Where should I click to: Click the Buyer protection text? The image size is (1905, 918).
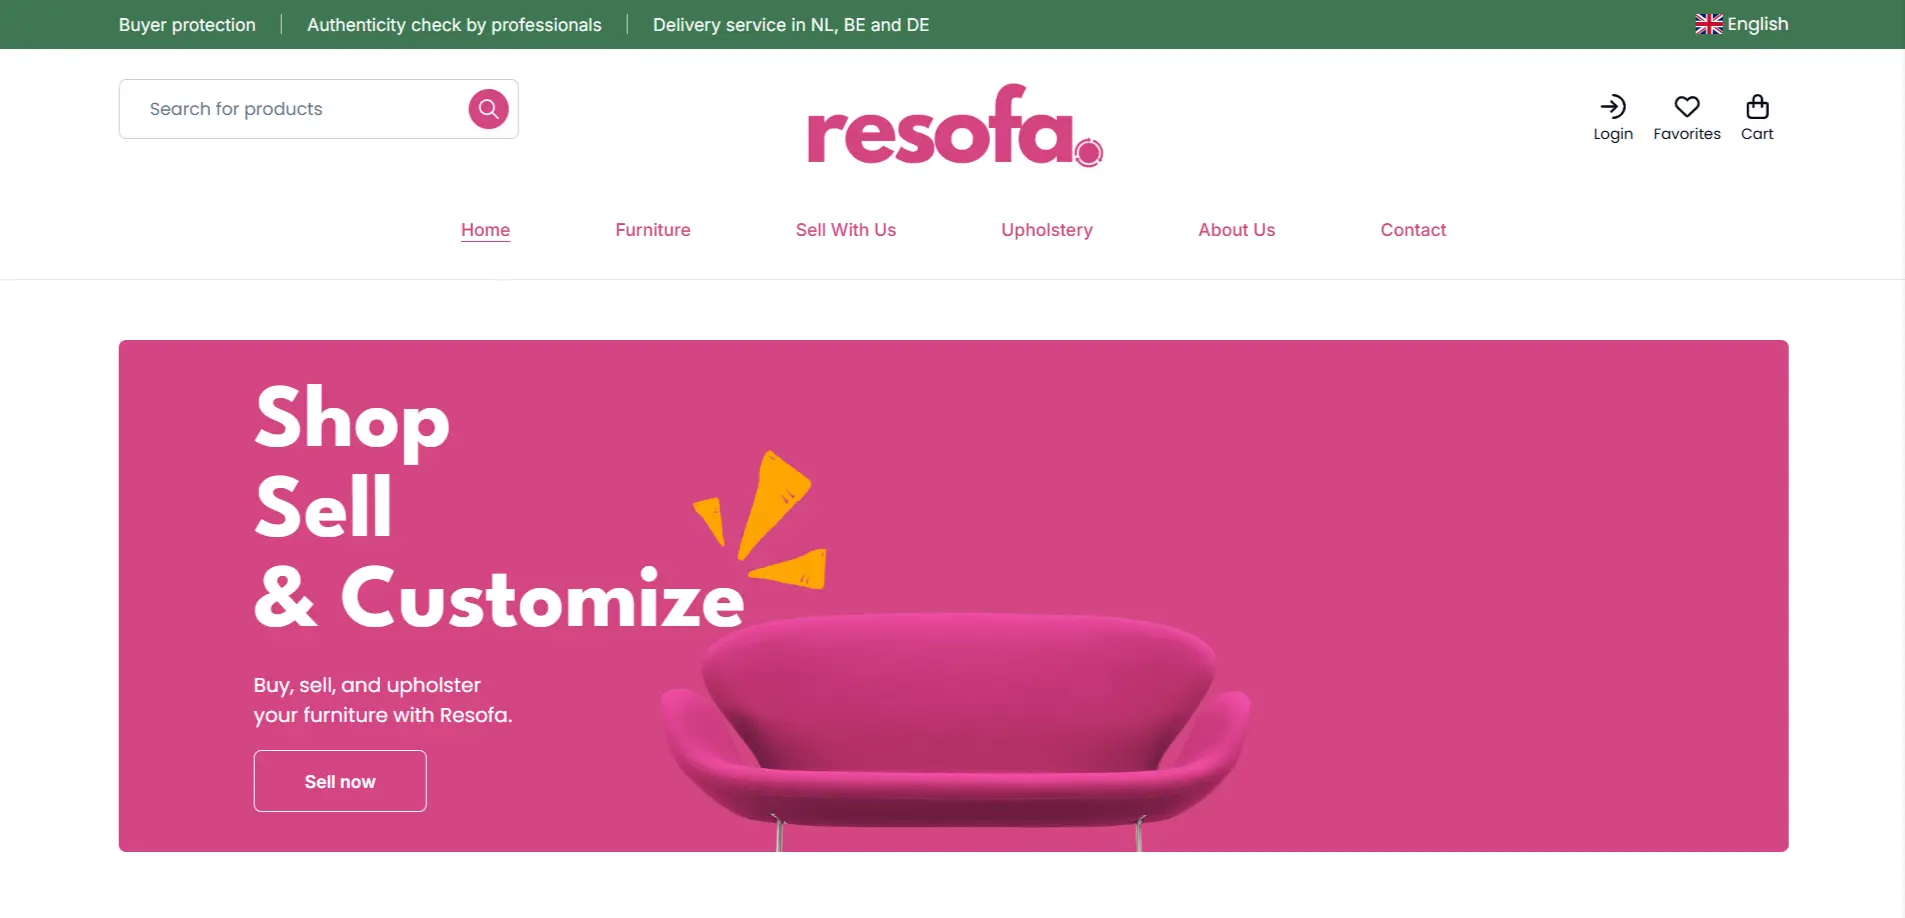click(x=187, y=25)
